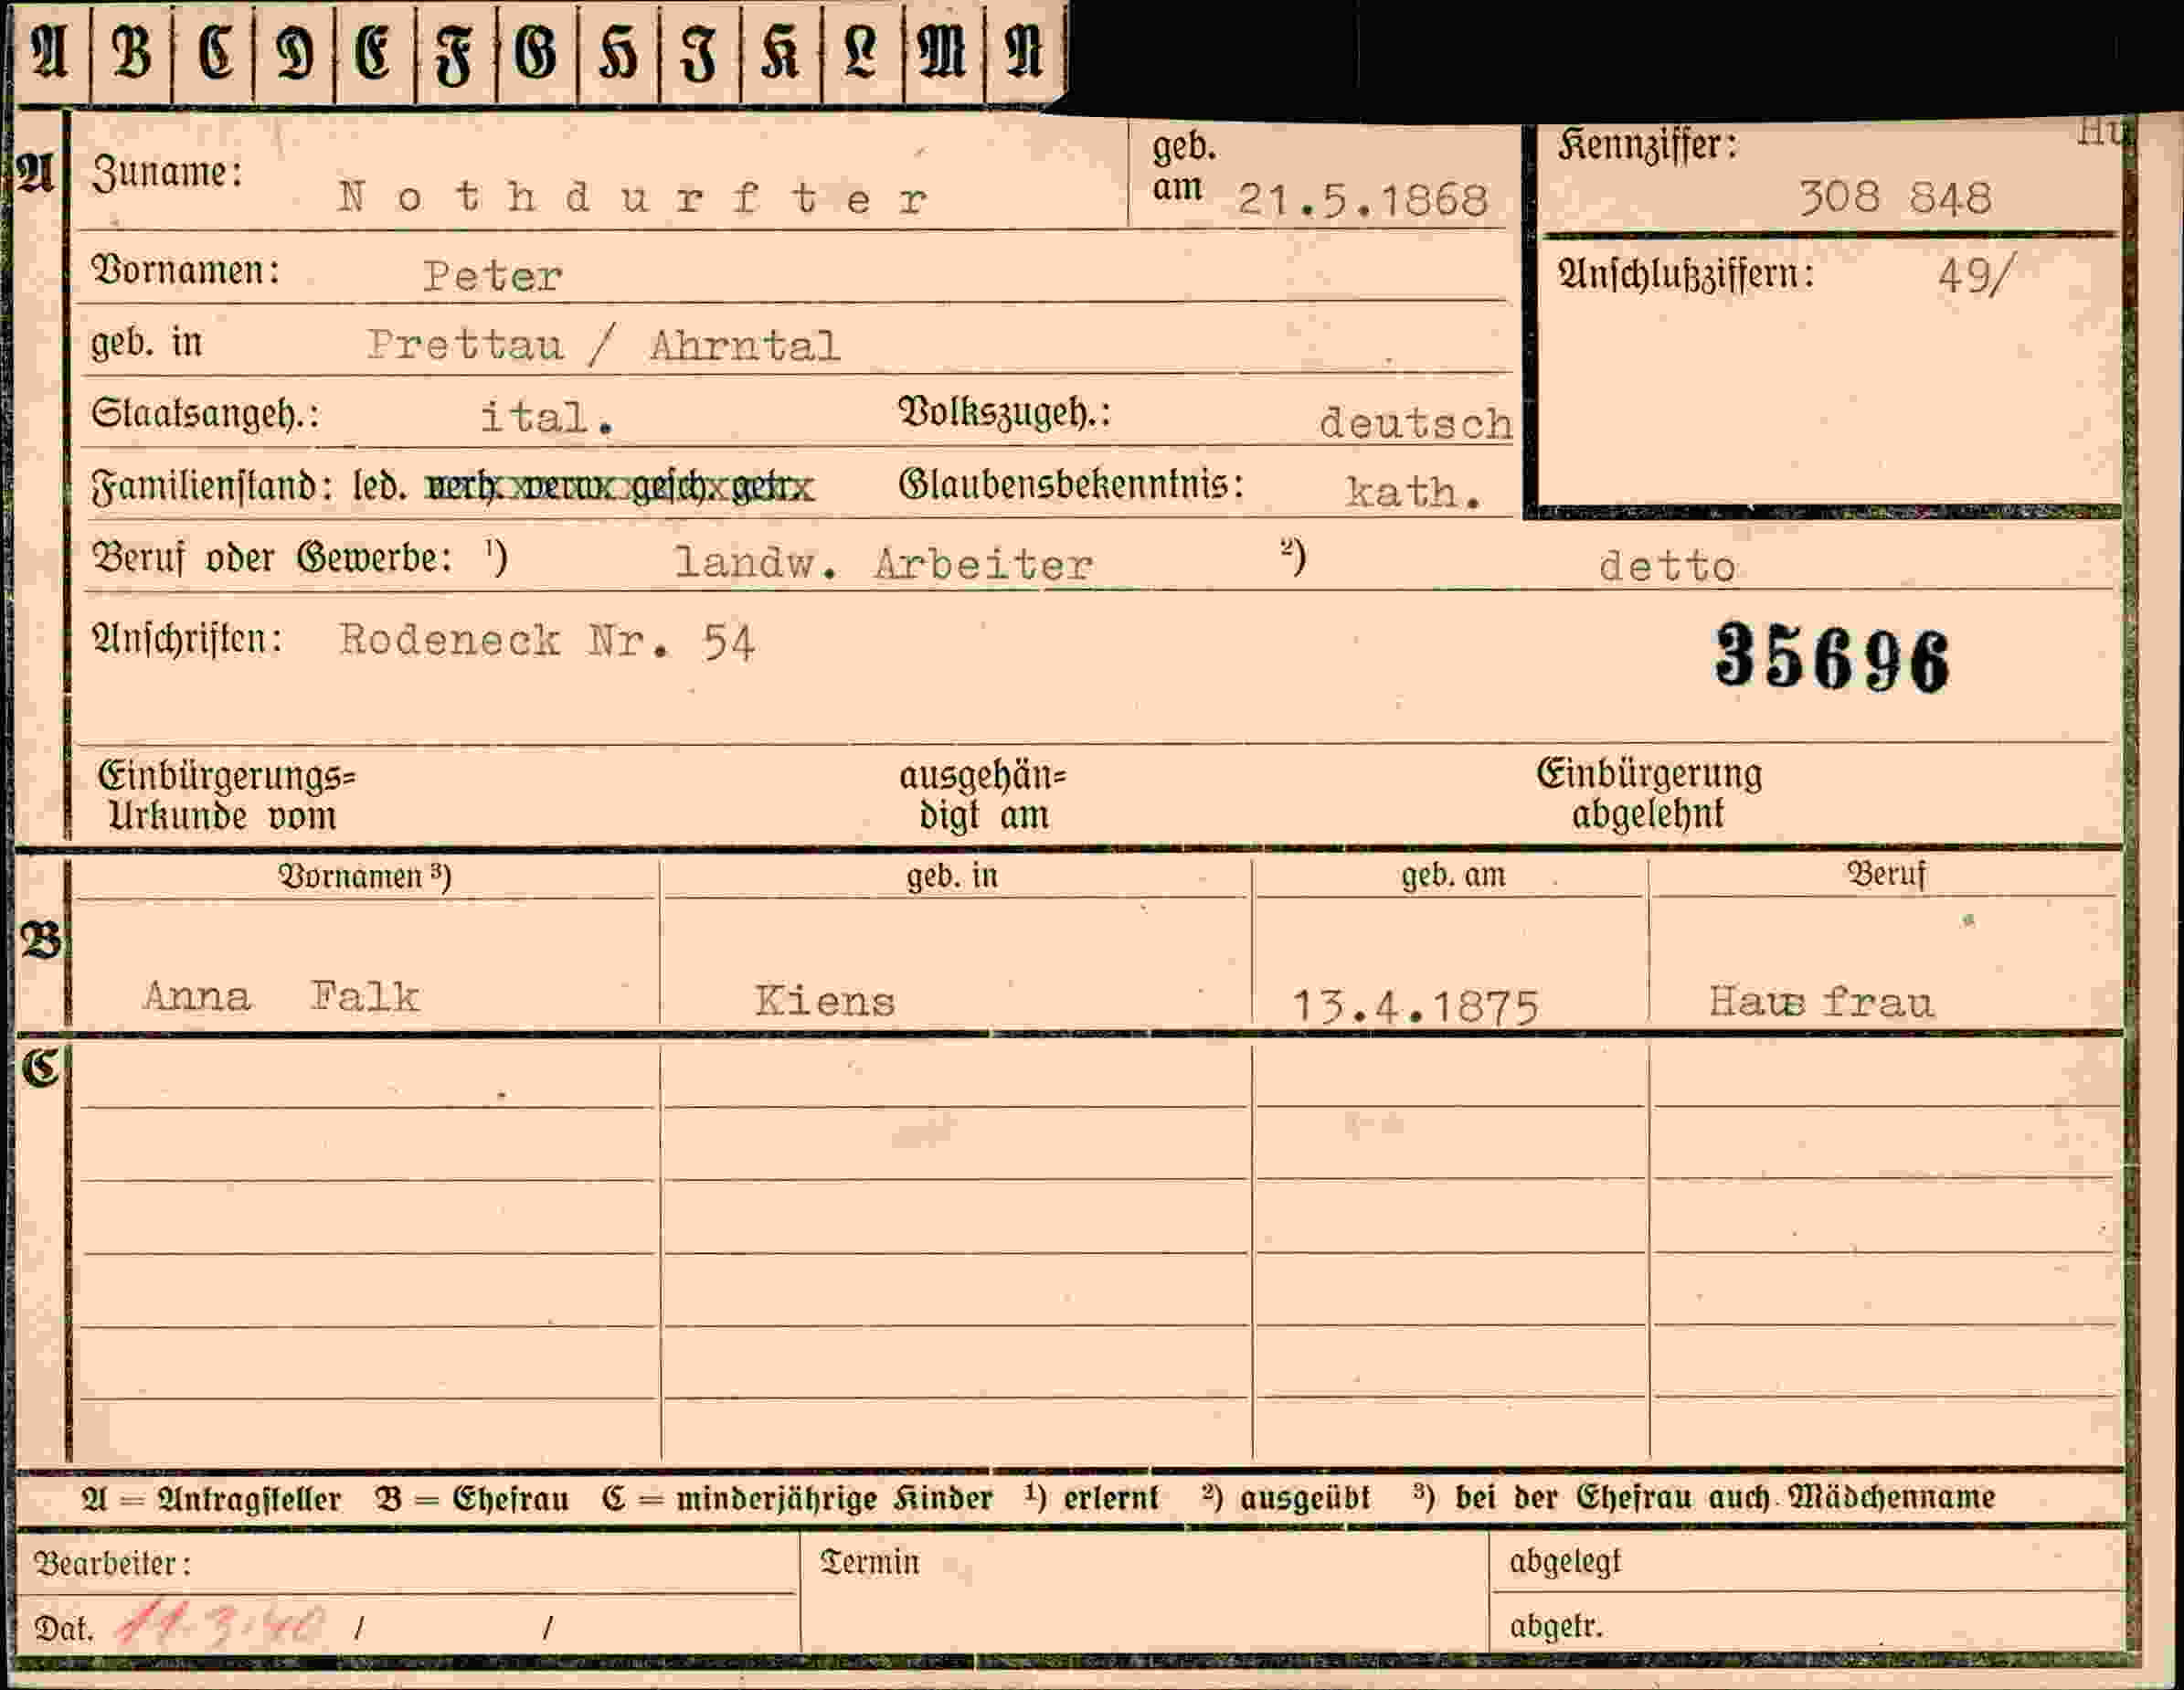Click the geb. am column header
The width and height of the screenshot is (2184, 1690).
1452,876
